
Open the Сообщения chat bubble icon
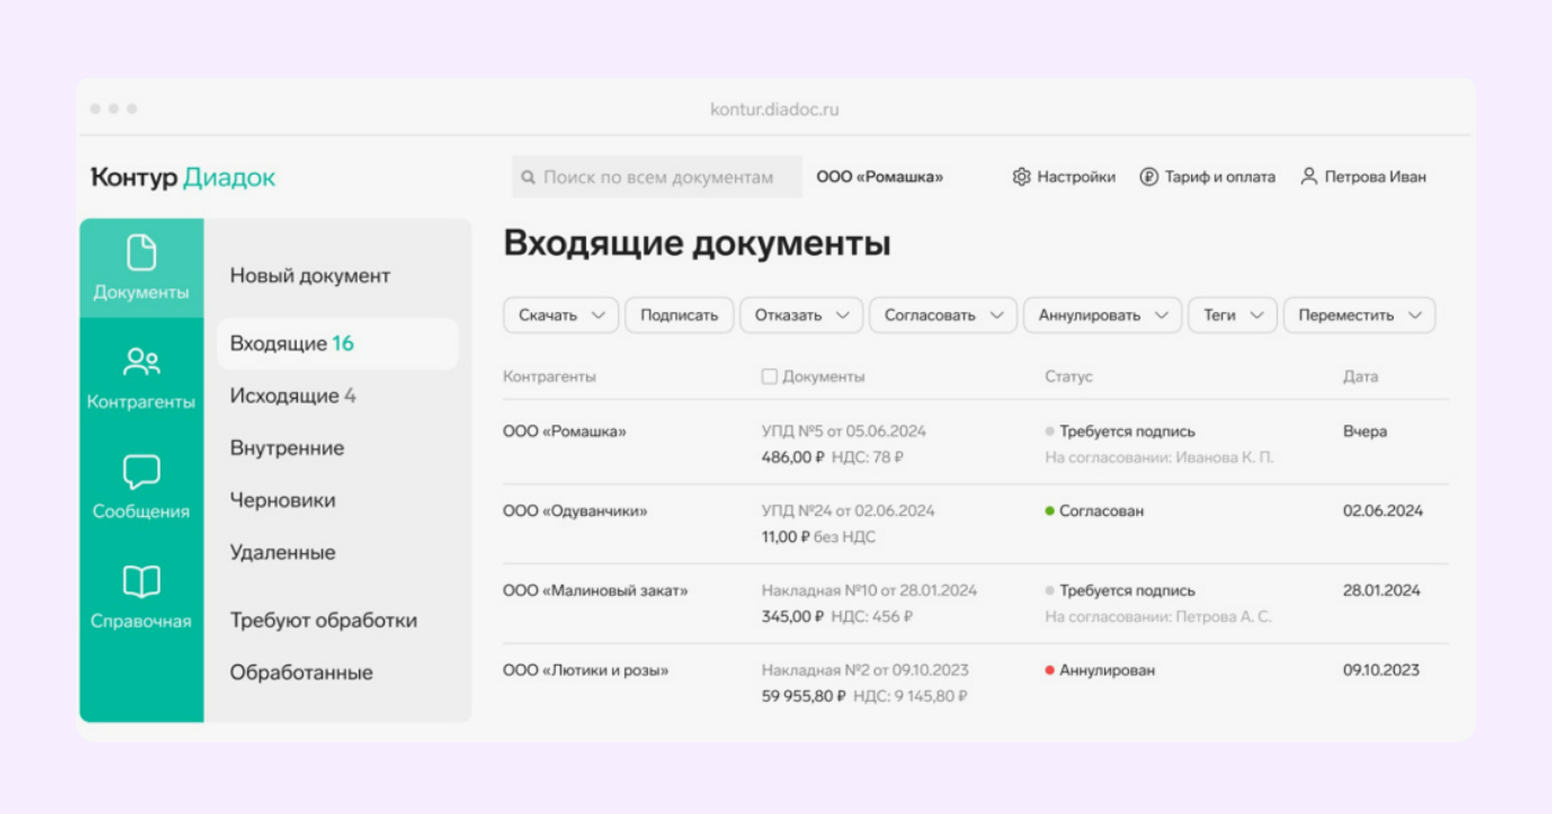coord(141,471)
